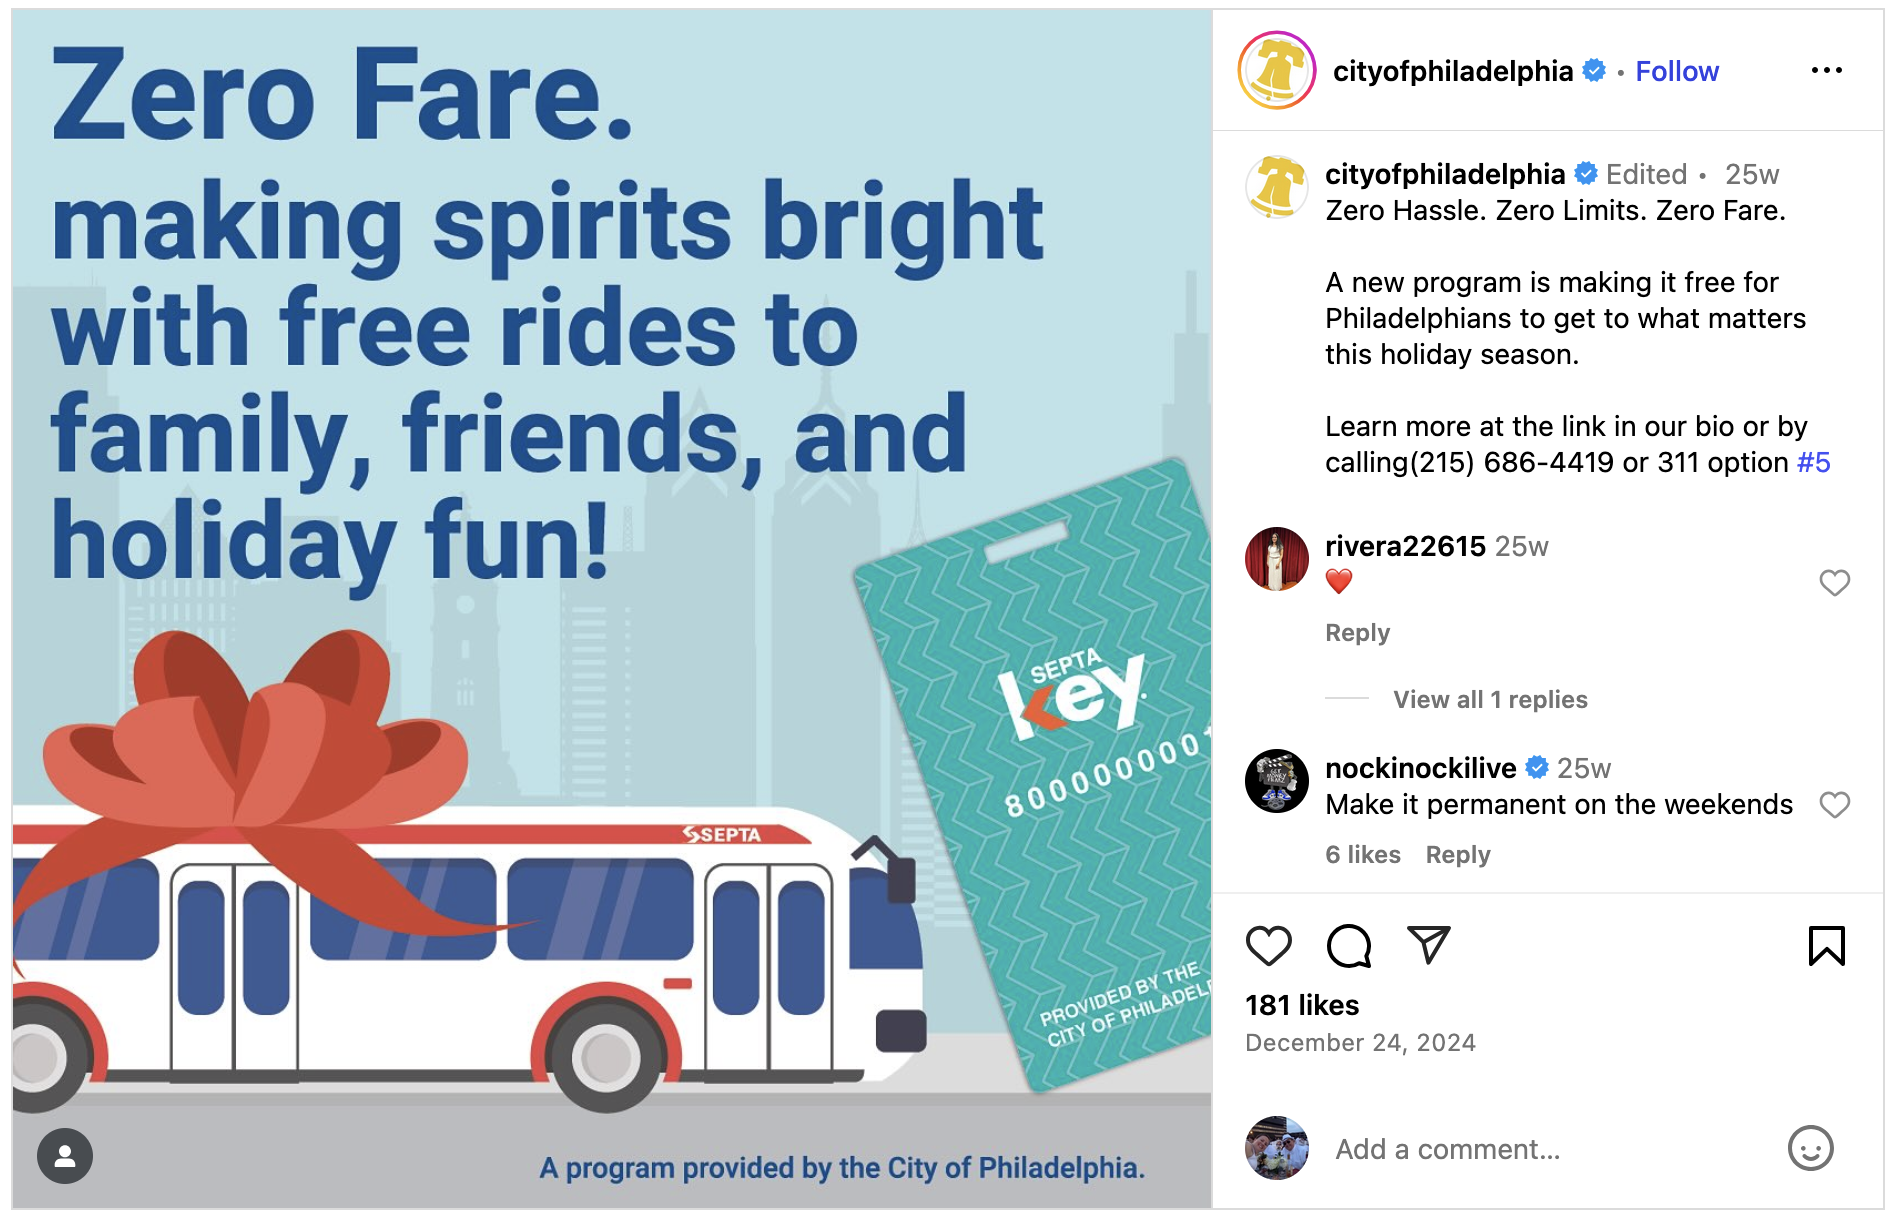Share the post with paper plane icon
This screenshot has width=1894, height=1218.
[1428, 945]
